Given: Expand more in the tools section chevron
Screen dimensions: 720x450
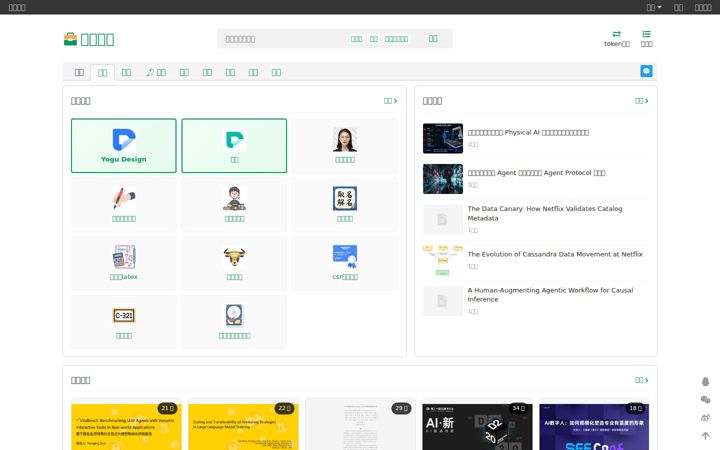Looking at the screenshot, I should point(390,101).
